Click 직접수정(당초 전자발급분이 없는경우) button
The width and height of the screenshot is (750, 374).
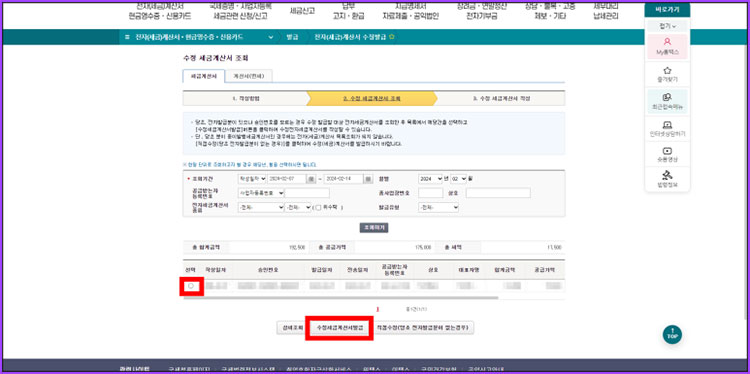tap(424, 328)
